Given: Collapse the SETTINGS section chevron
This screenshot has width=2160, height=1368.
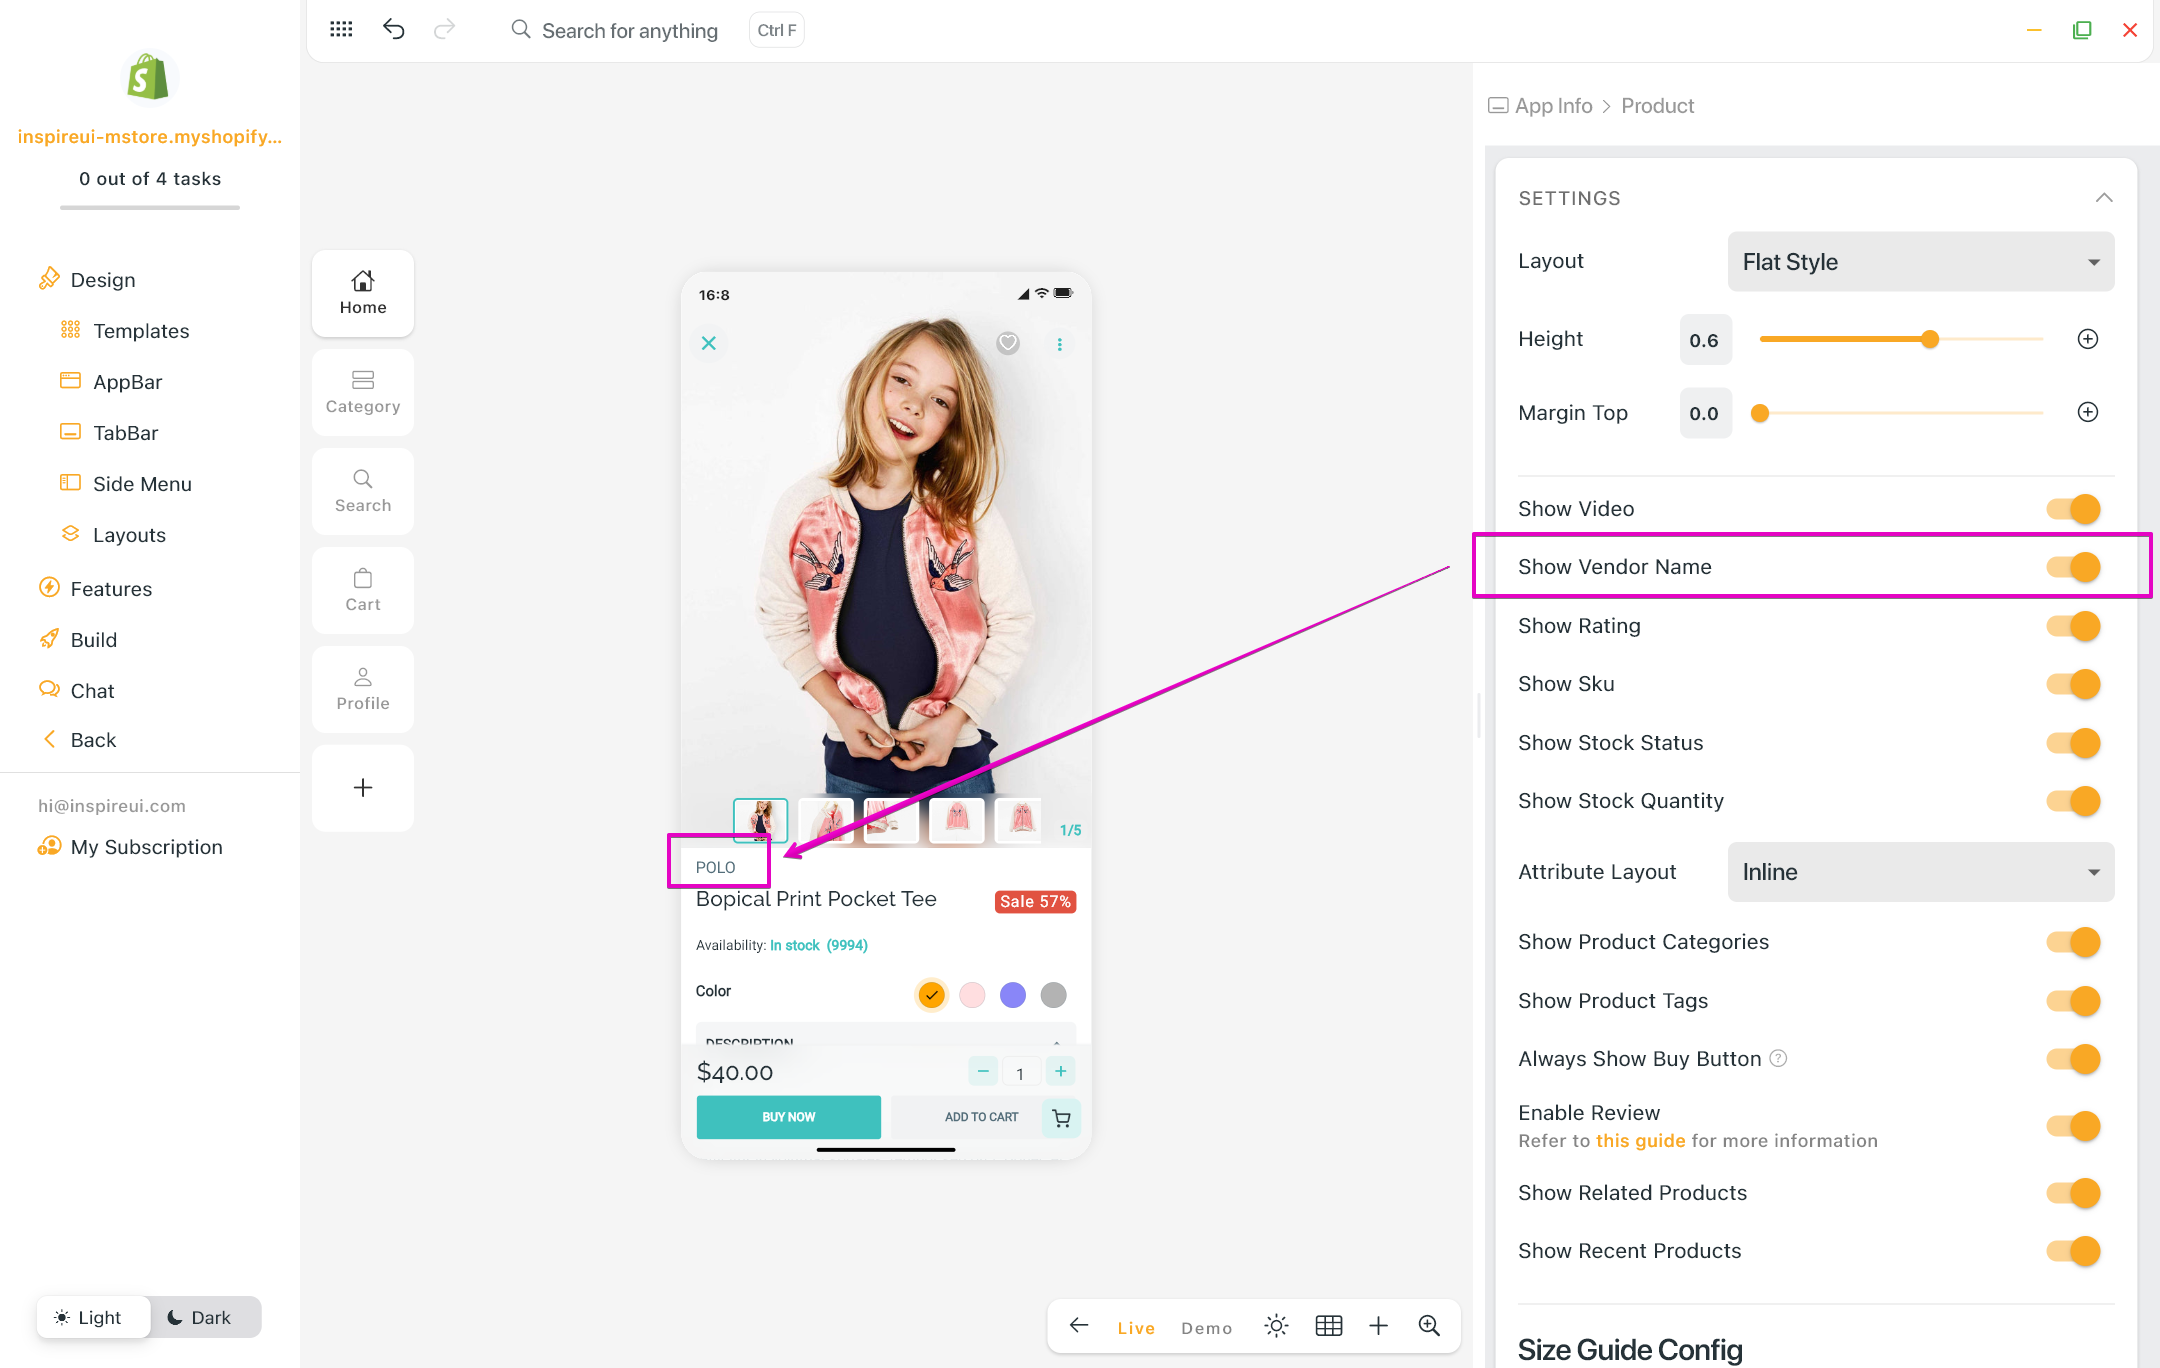Looking at the screenshot, I should tap(2104, 198).
